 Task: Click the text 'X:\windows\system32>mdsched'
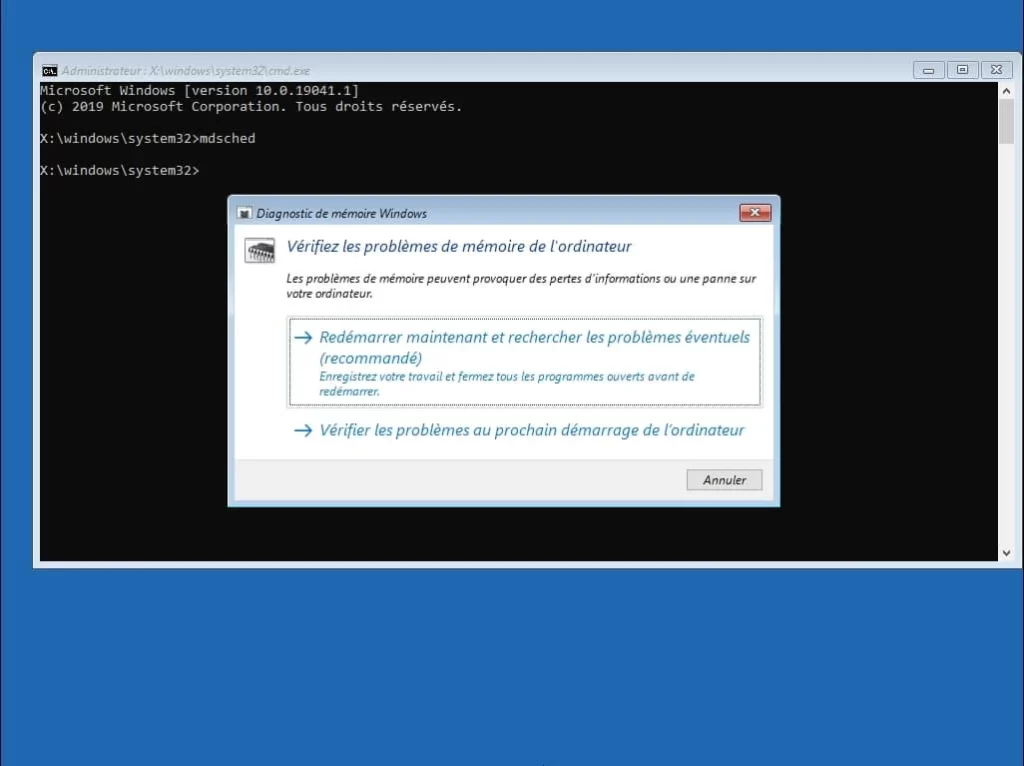(x=148, y=138)
